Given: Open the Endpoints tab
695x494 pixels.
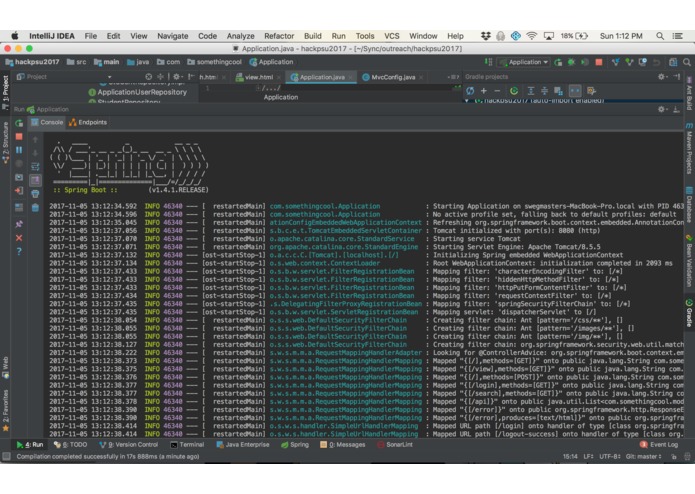Looking at the screenshot, I should click(88, 122).
